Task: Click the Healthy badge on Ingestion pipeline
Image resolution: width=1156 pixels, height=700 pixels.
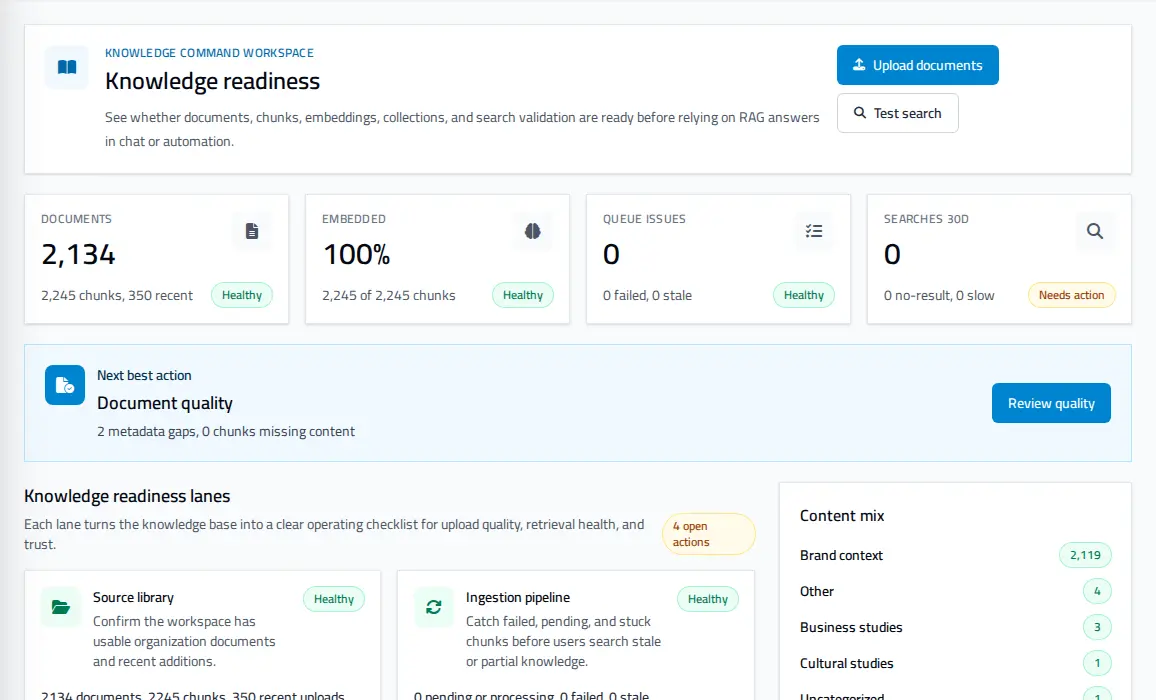Action: pyautogui.click(x=708, y=599)
